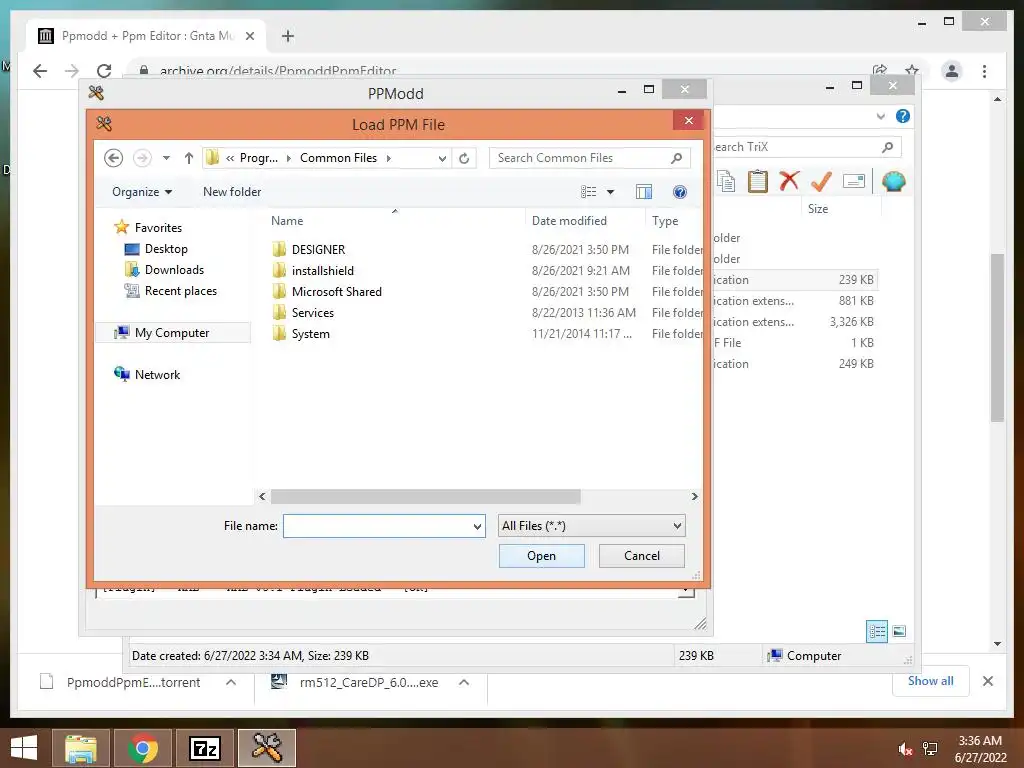Select My Computer in navigation pane
This screenshot has width=1024, height=768.
172,332
